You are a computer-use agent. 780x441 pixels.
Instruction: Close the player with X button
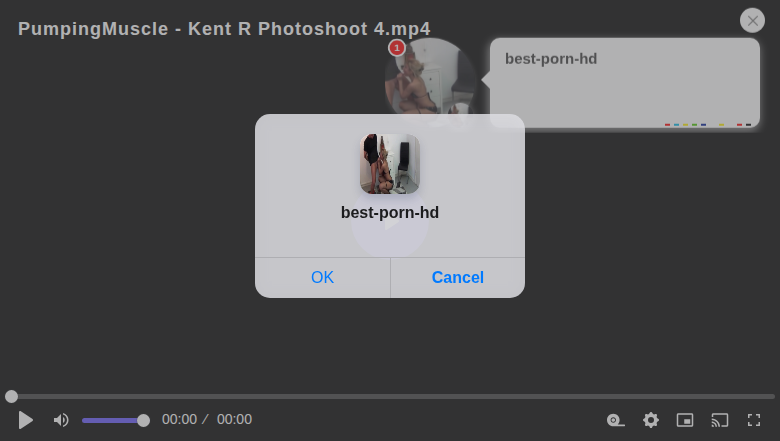coord(752,21)
